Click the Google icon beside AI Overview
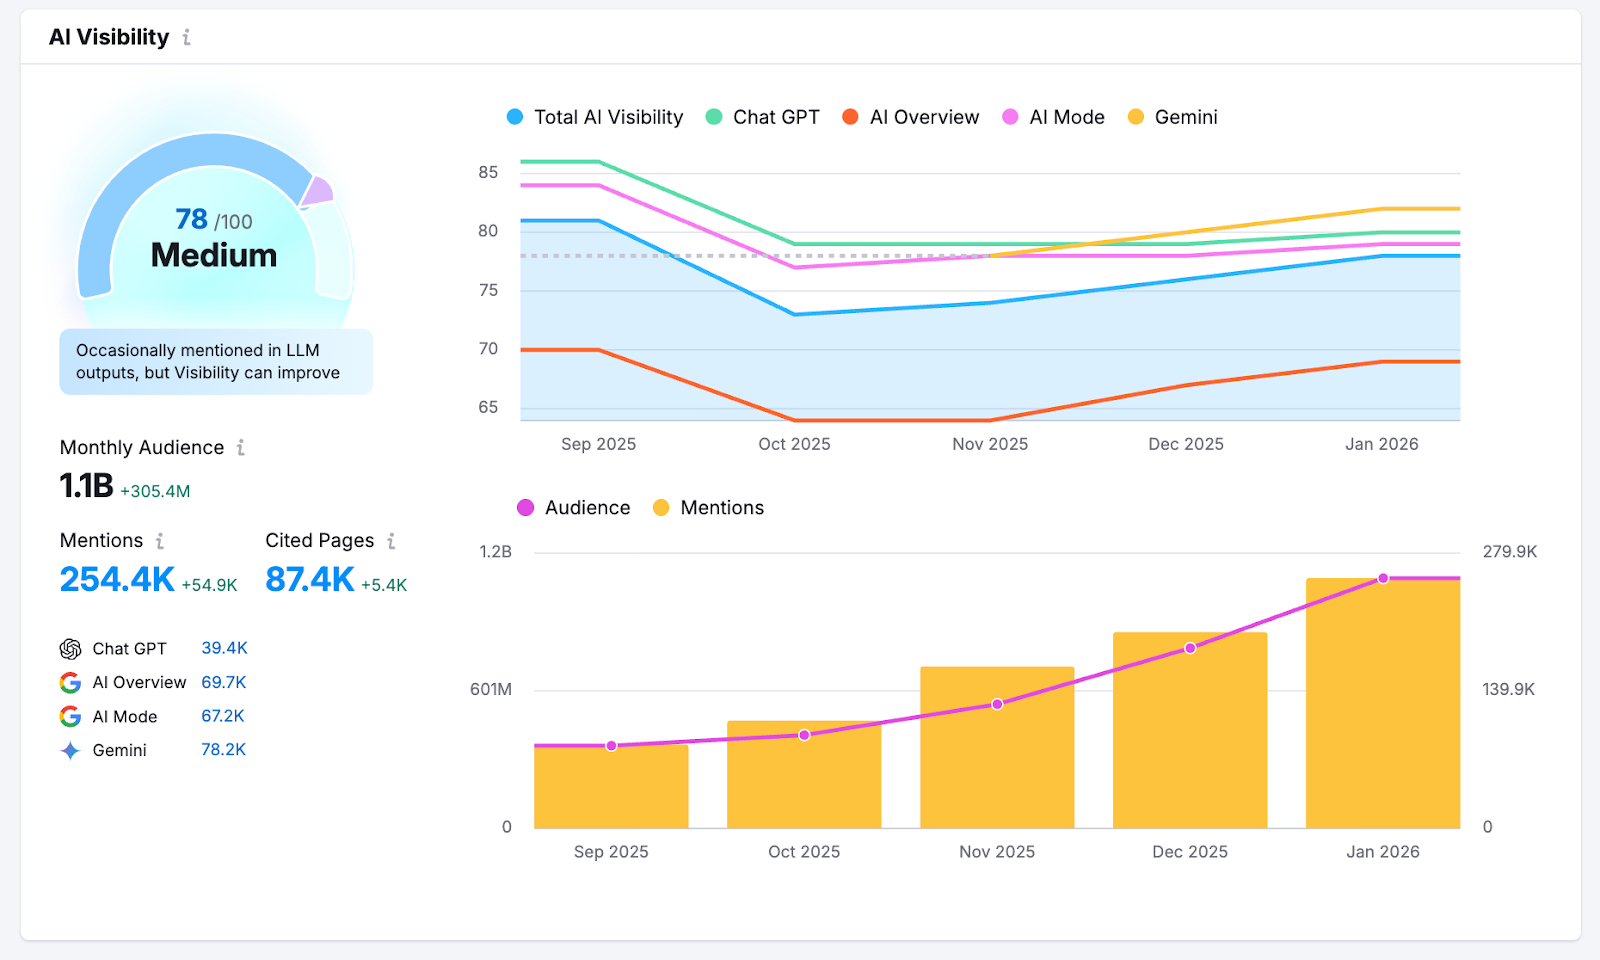Viewport: 1600px width, 960px height. [x=68, y=682]
